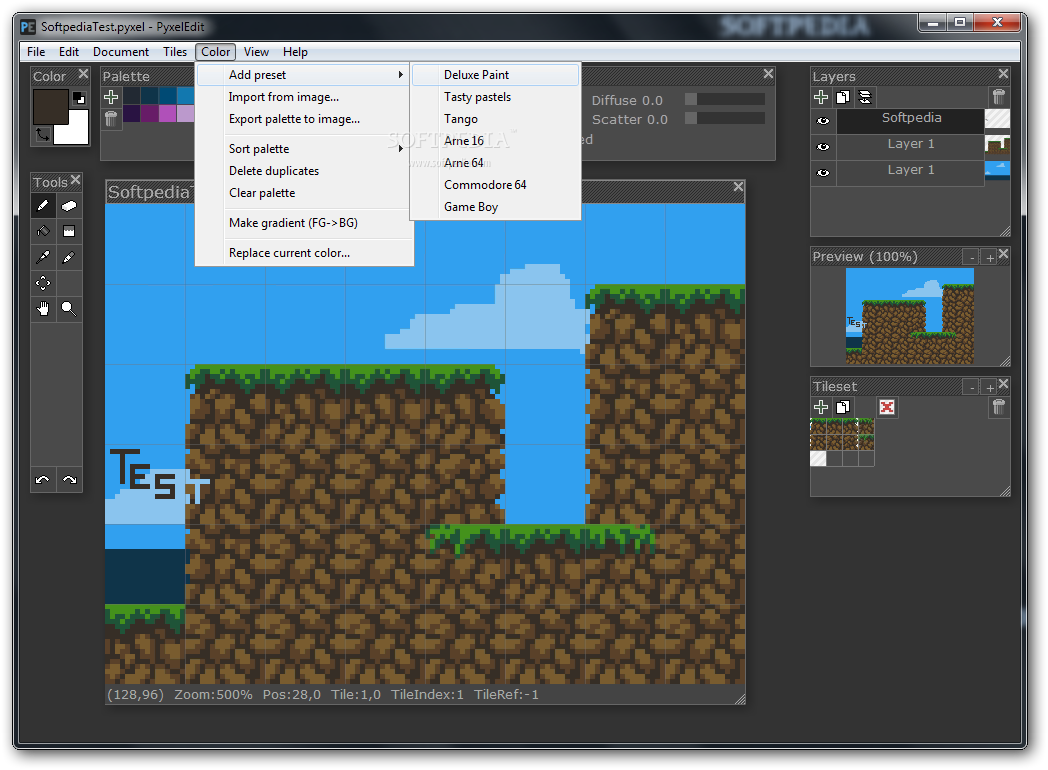Open the Help menu
Image resolution: width=1048 pixels, height=770 pixels.
pyautogui.click(x=295, y=51)
